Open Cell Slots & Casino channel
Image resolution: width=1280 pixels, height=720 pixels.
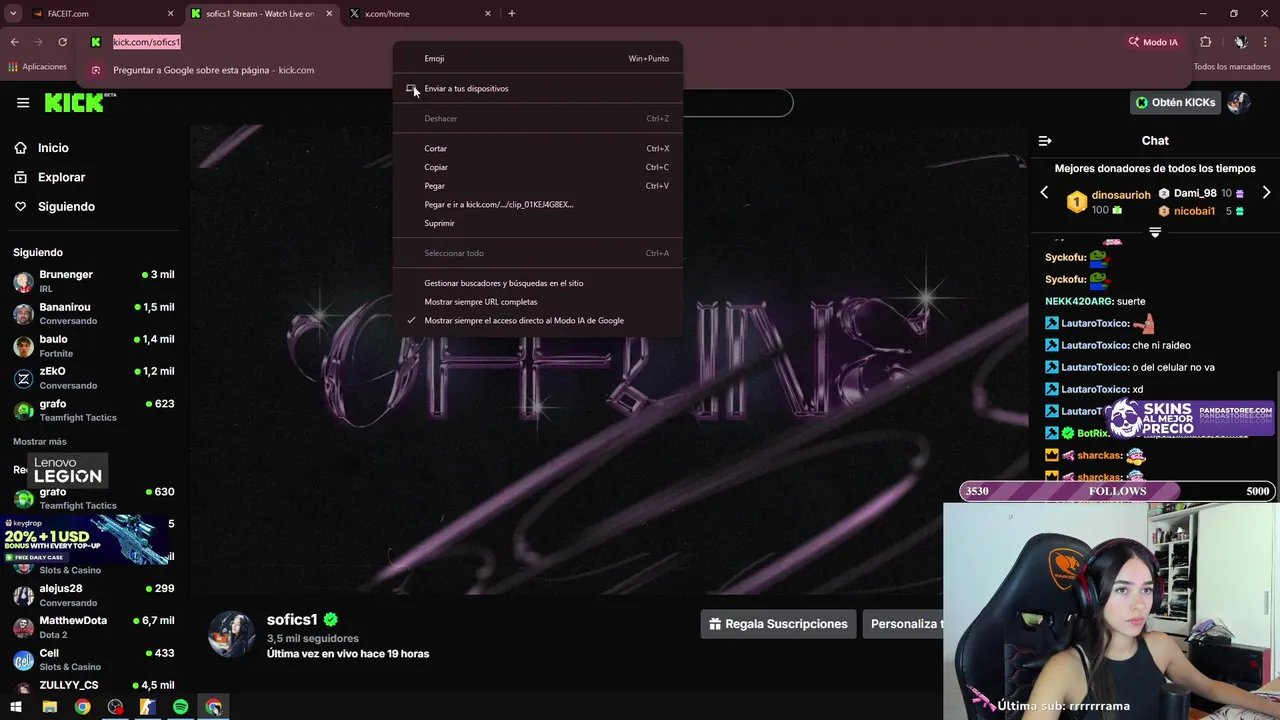pyautogui.click(x=94, y=659)
